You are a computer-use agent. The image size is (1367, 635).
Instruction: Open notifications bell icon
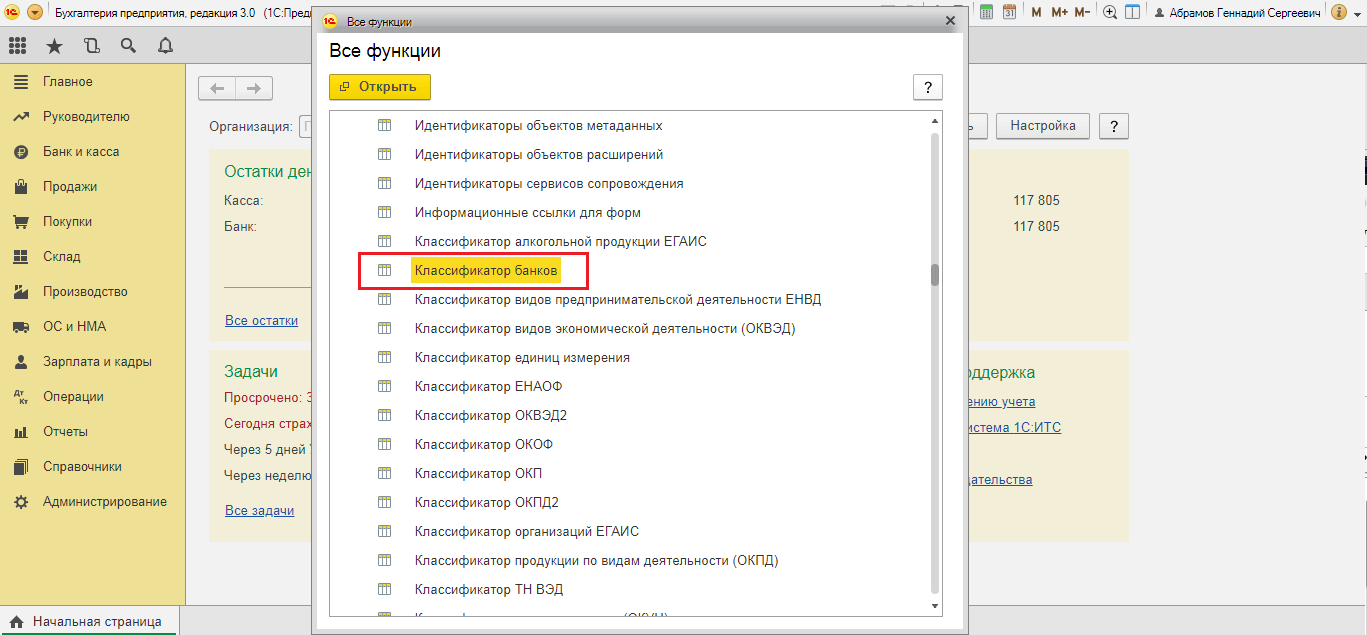click(165, 46)
